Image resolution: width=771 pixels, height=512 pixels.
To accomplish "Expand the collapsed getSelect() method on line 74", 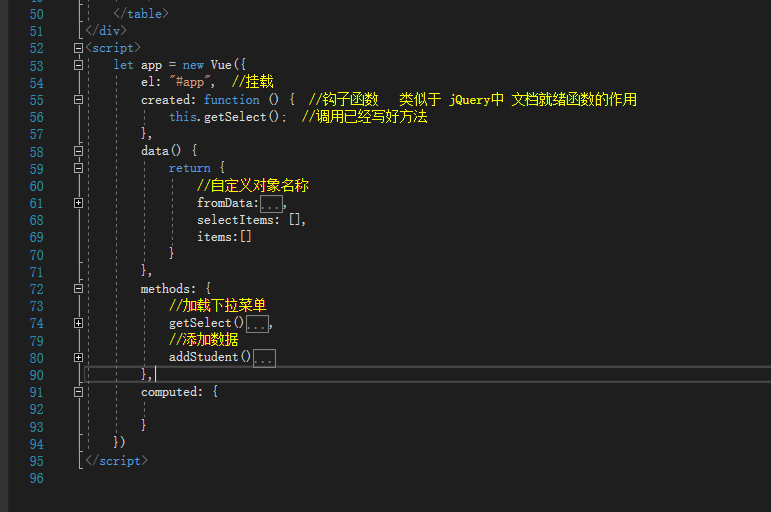I will pos(78,323).
